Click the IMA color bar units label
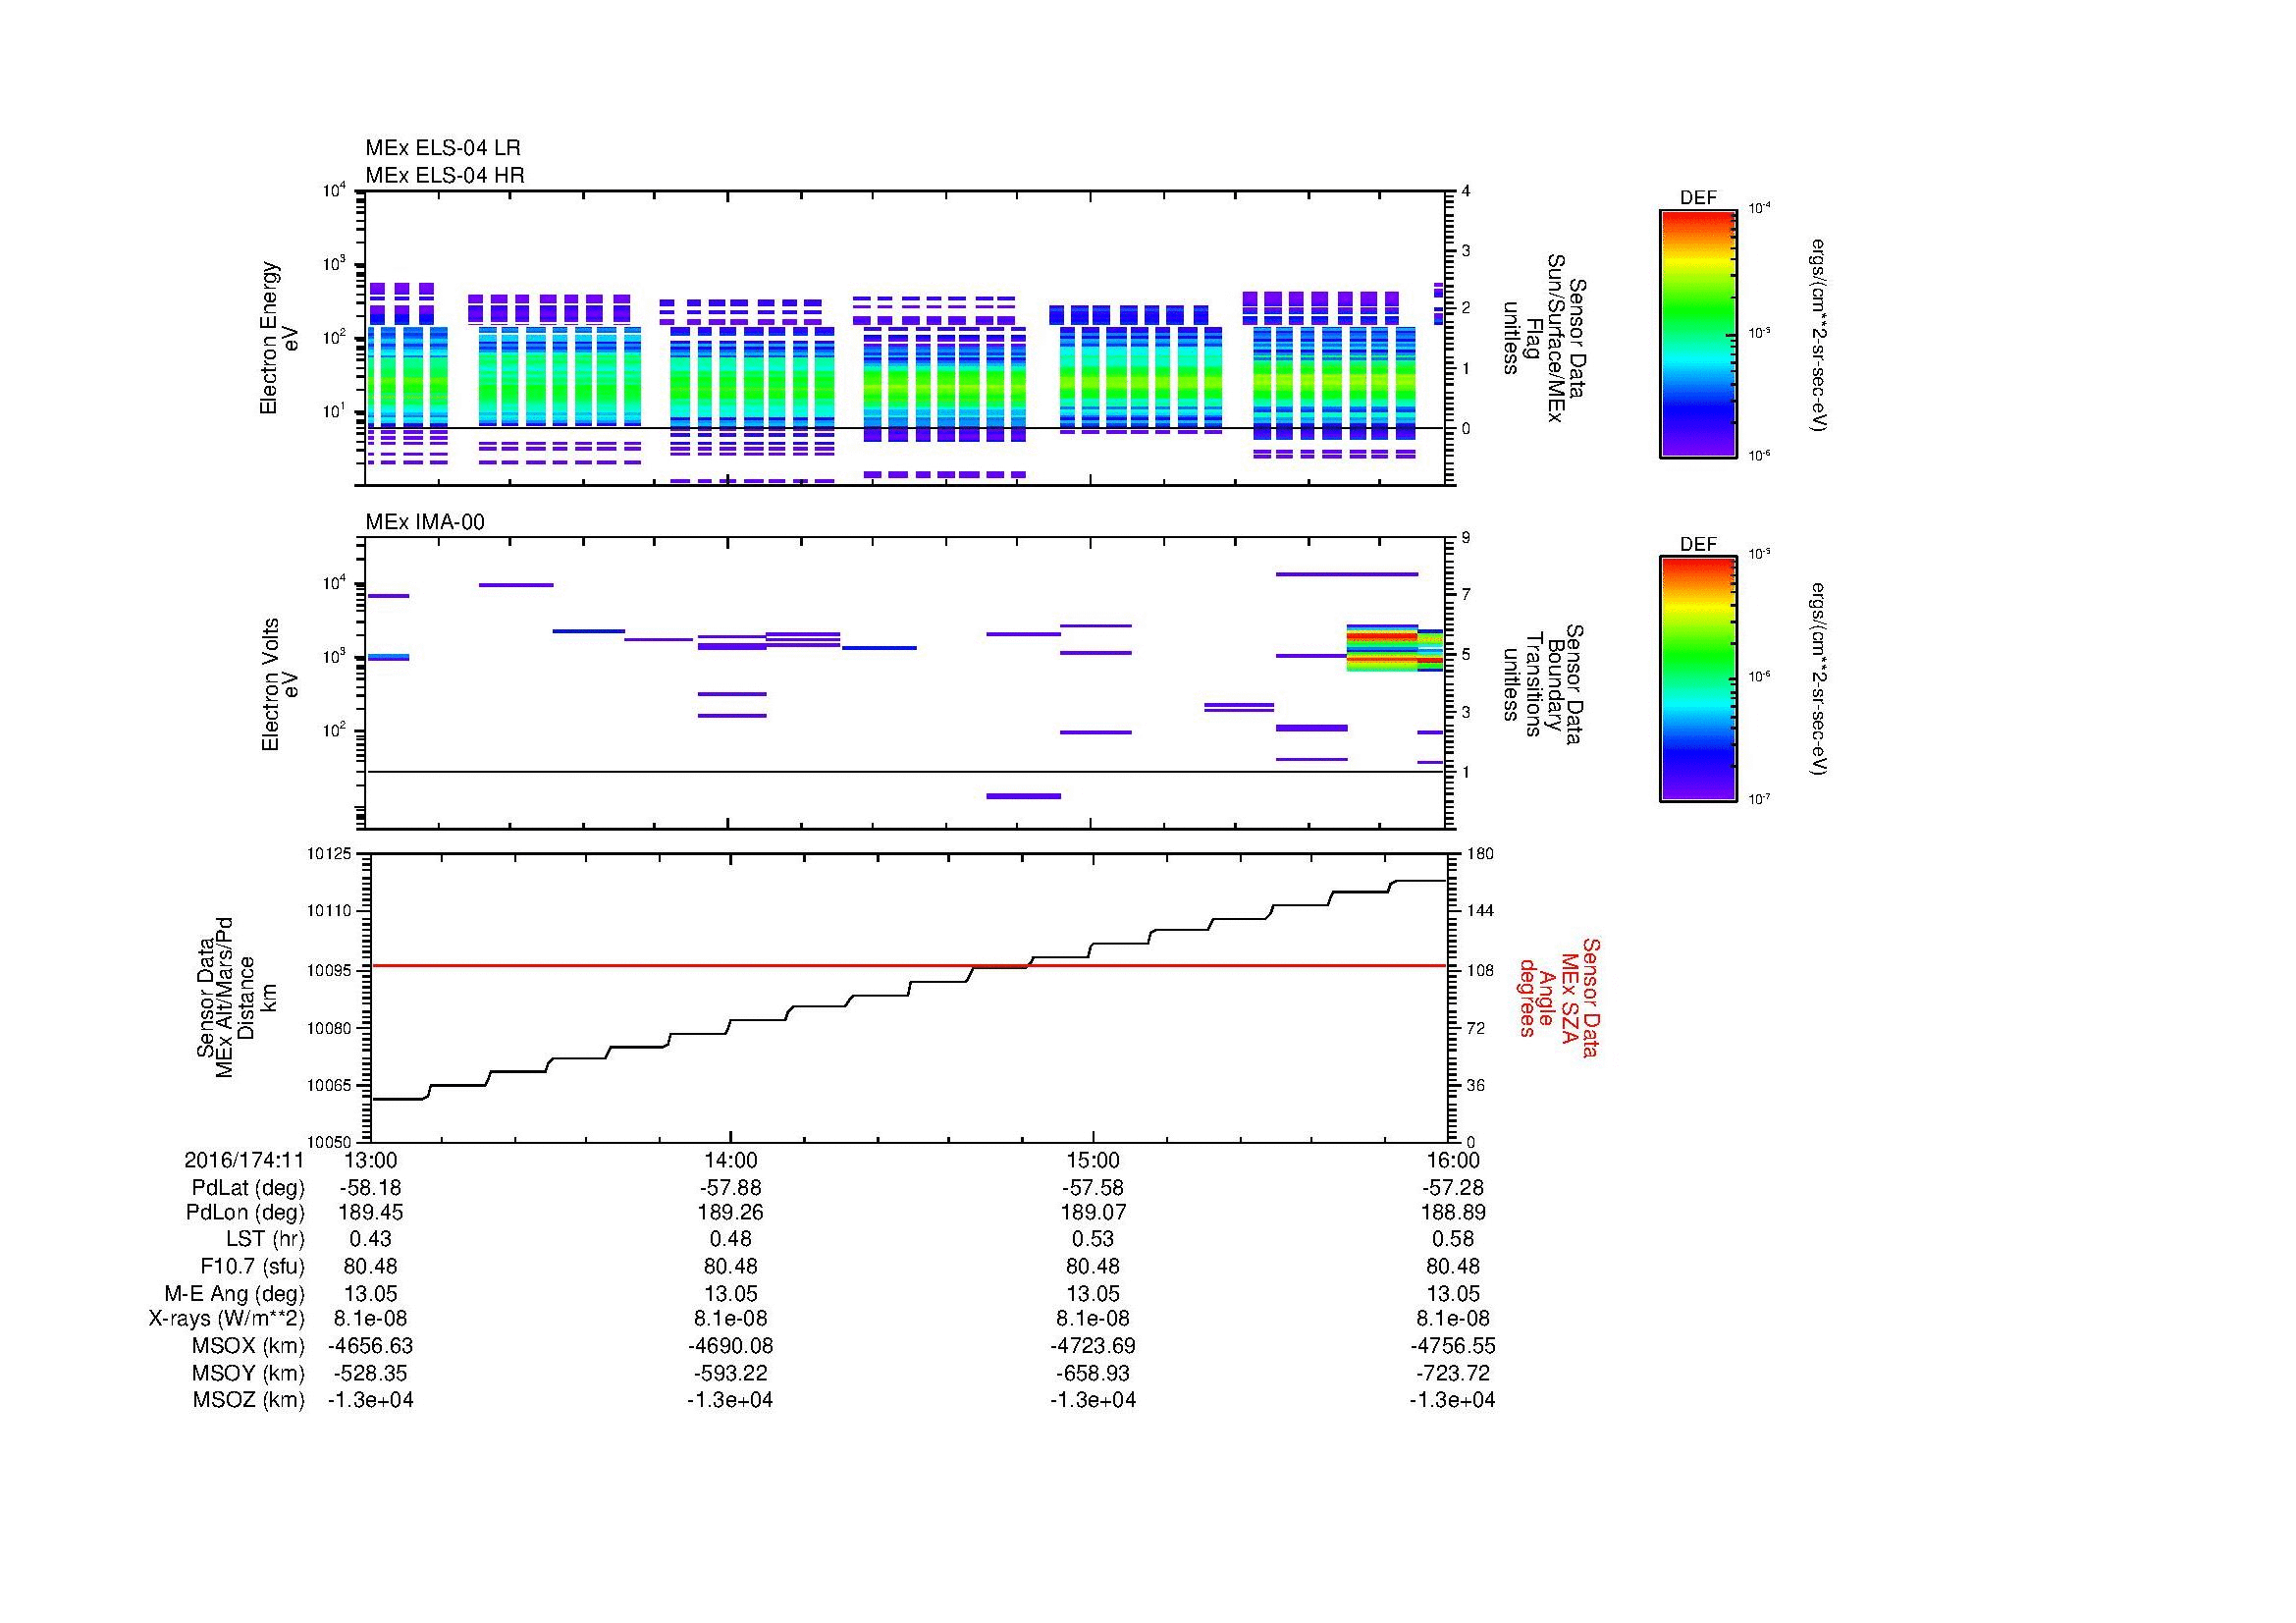Screen dimensions: 2296x1623 (1818, 679)
